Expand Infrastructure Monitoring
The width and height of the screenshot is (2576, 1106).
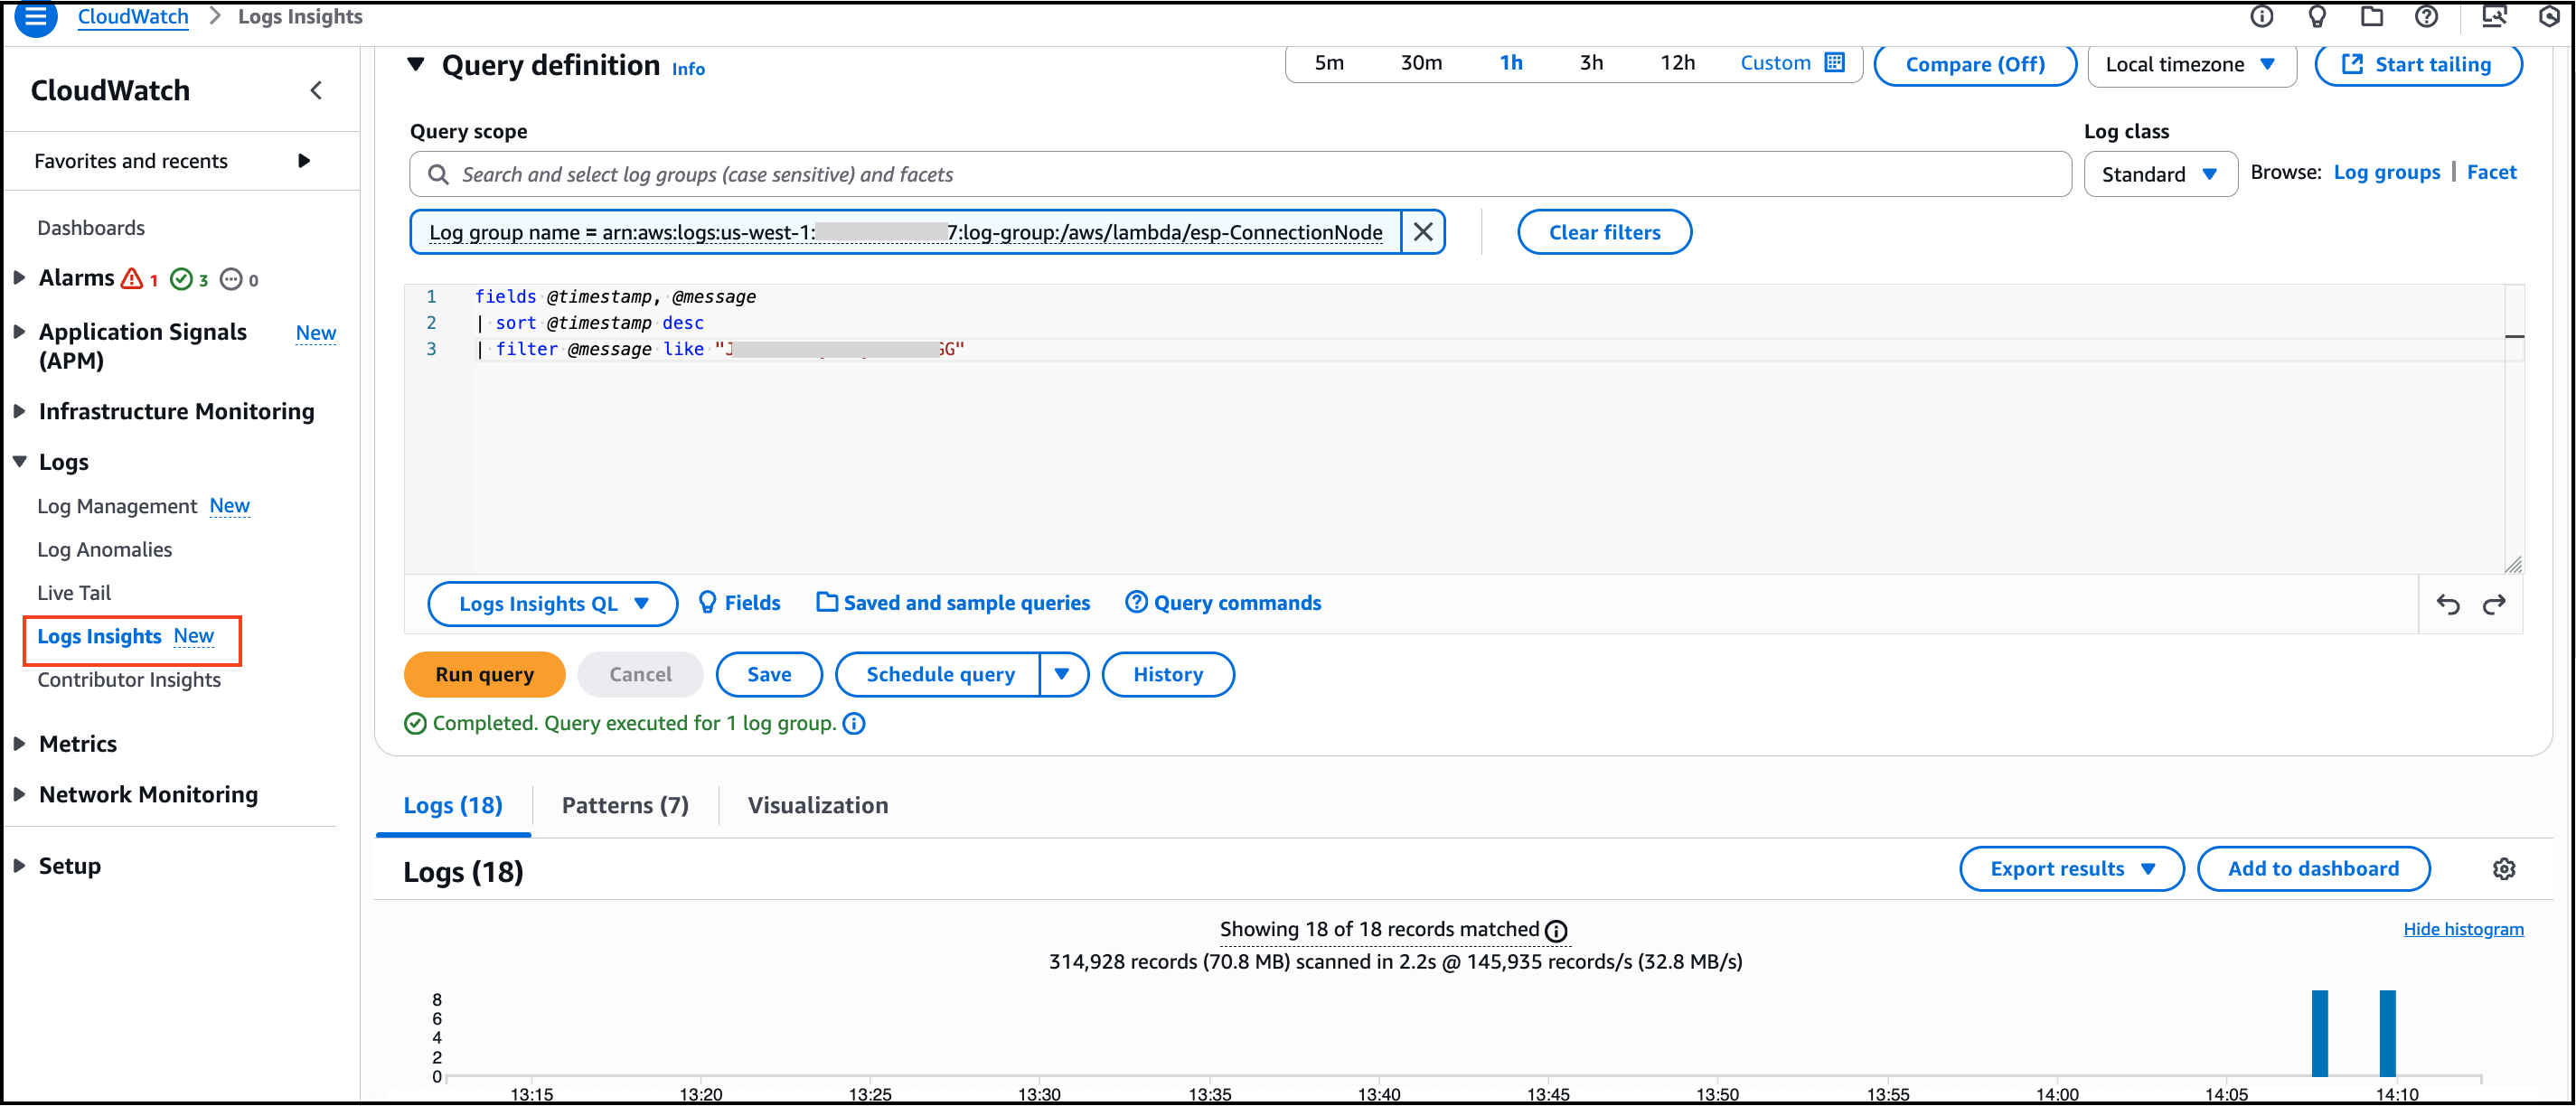(x=19, y=412)
